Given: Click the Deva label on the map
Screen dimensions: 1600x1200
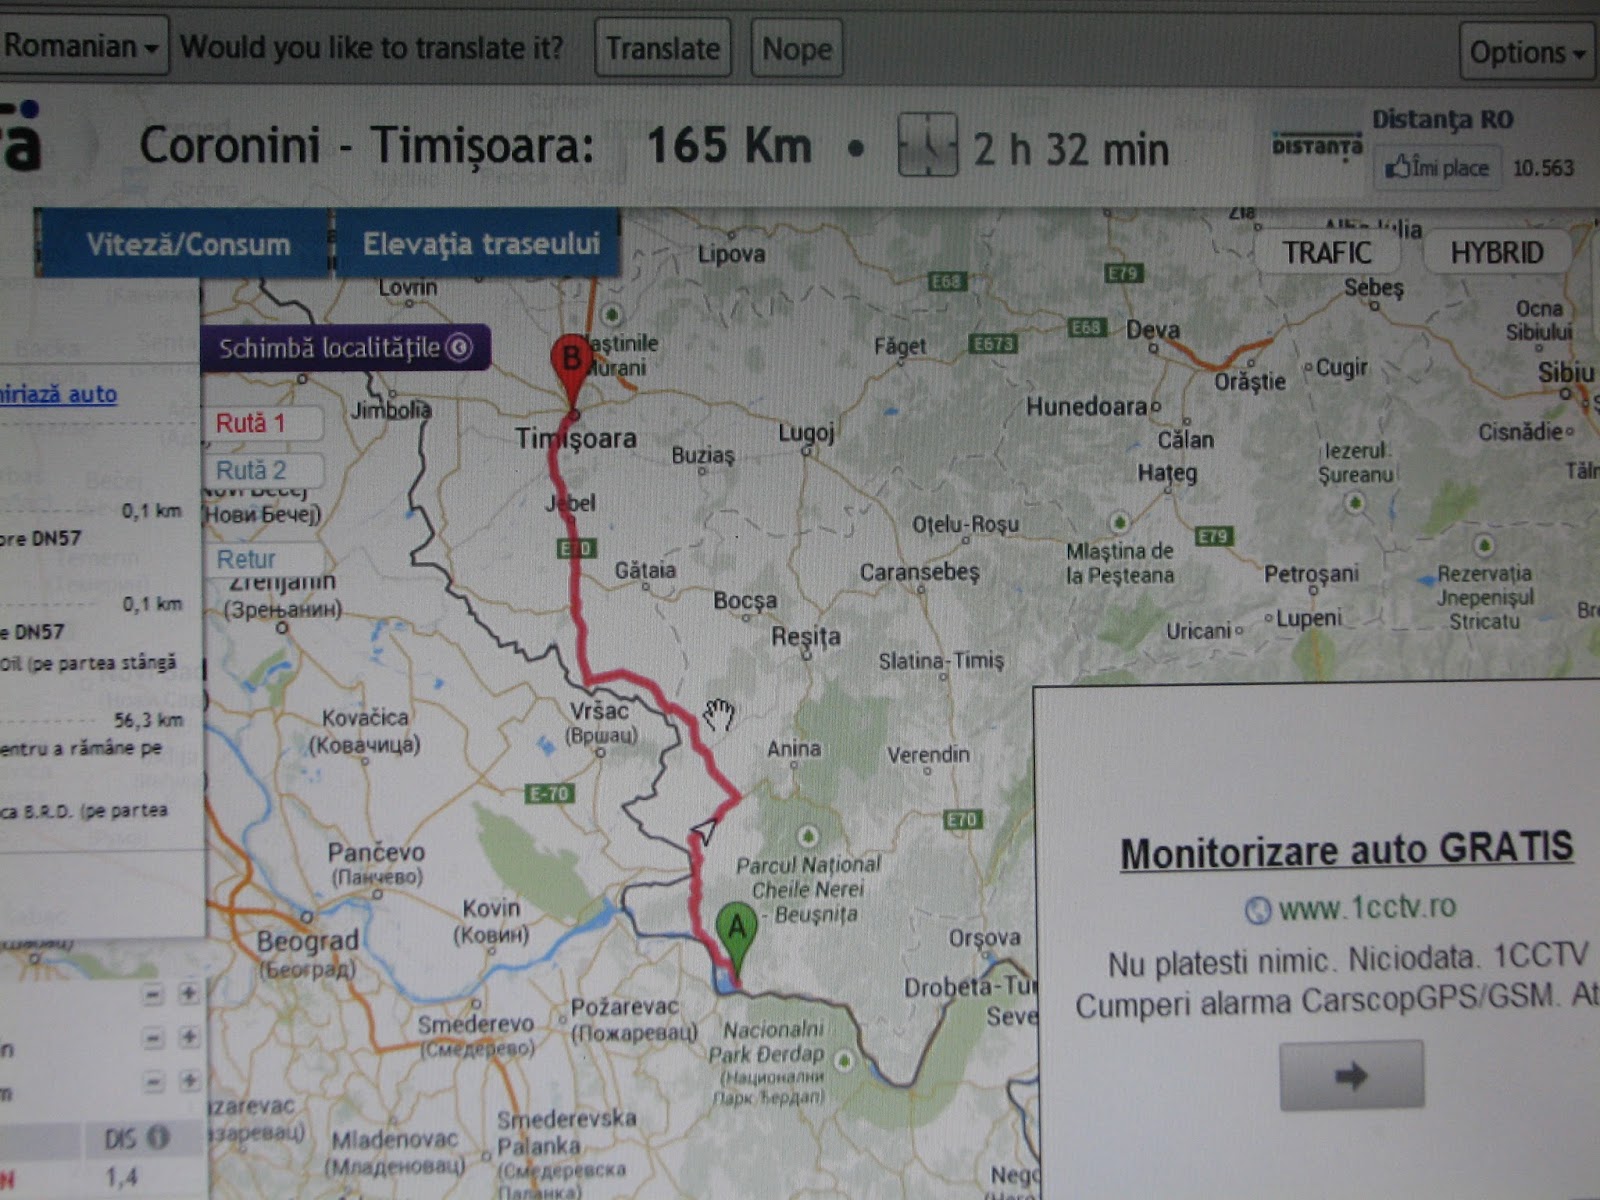Looking at the screenshot, I should 1153,330.
